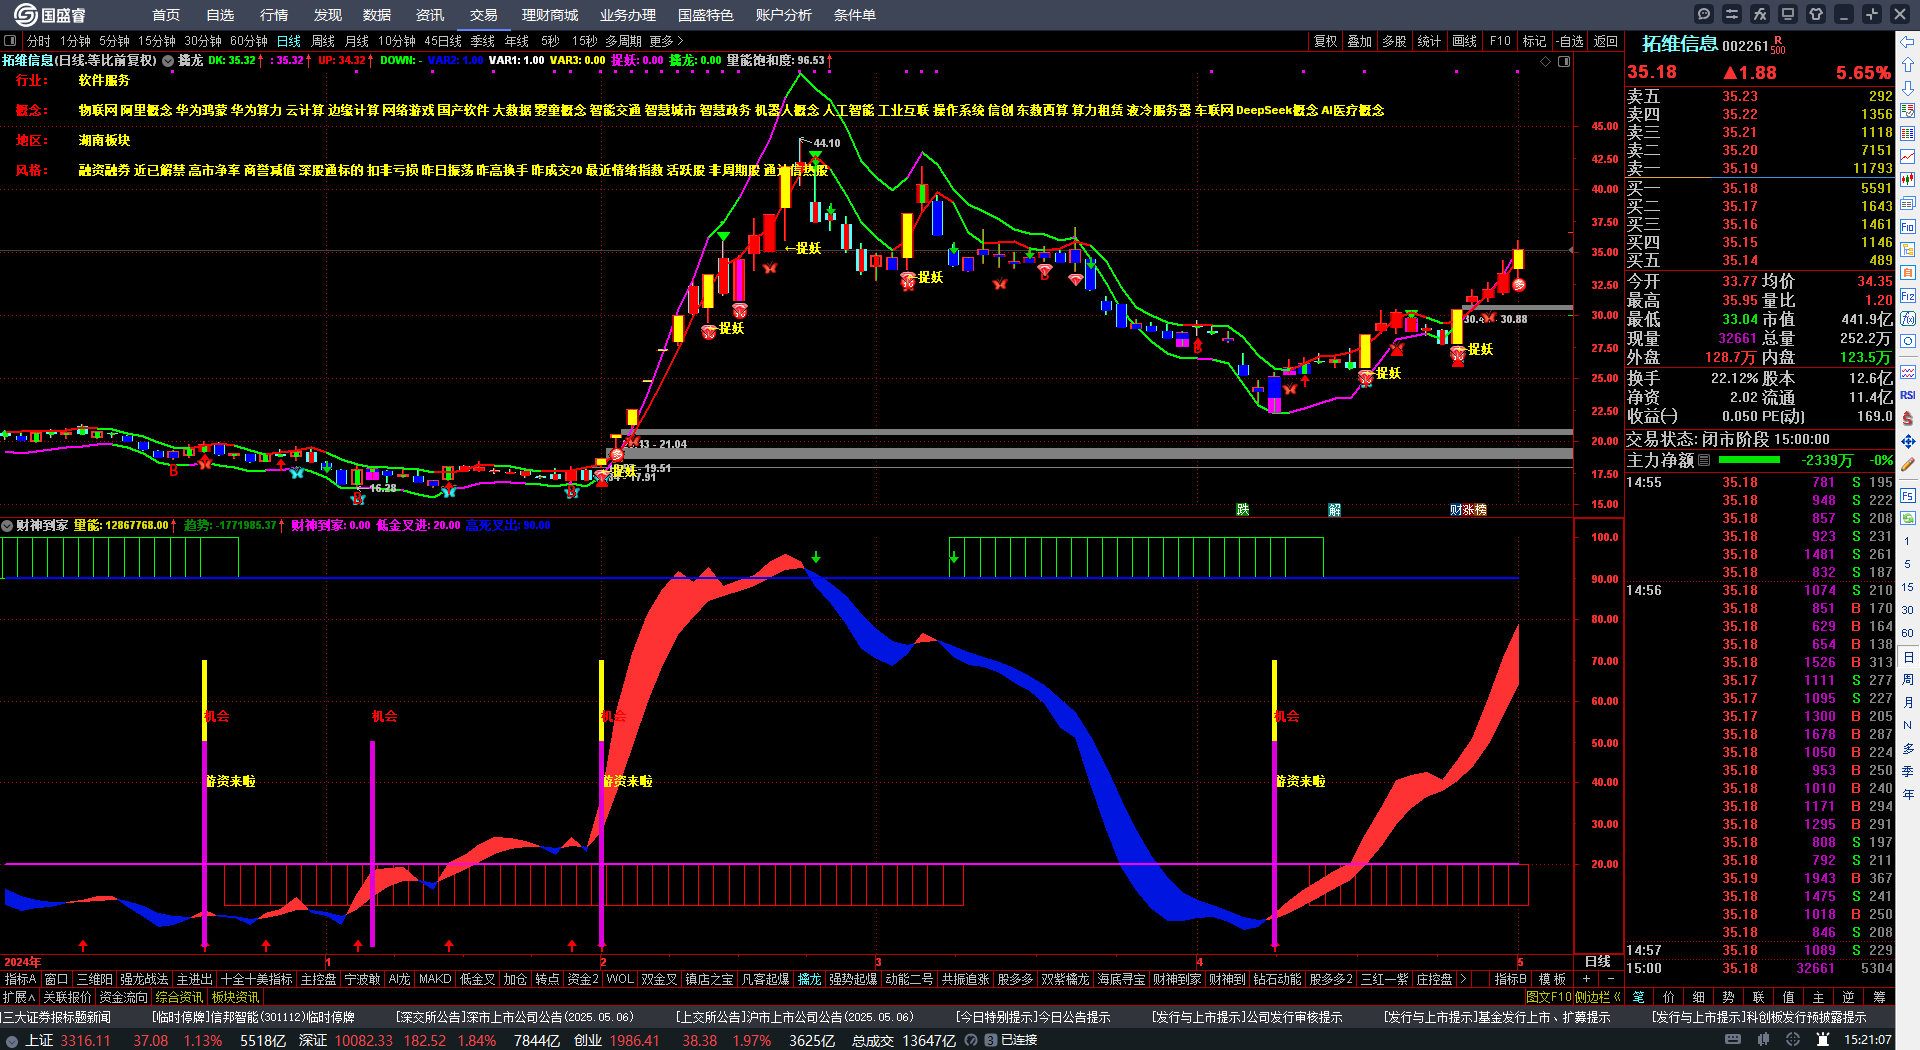Click the 国盛睿 logo icon

[x=25, y=15]
